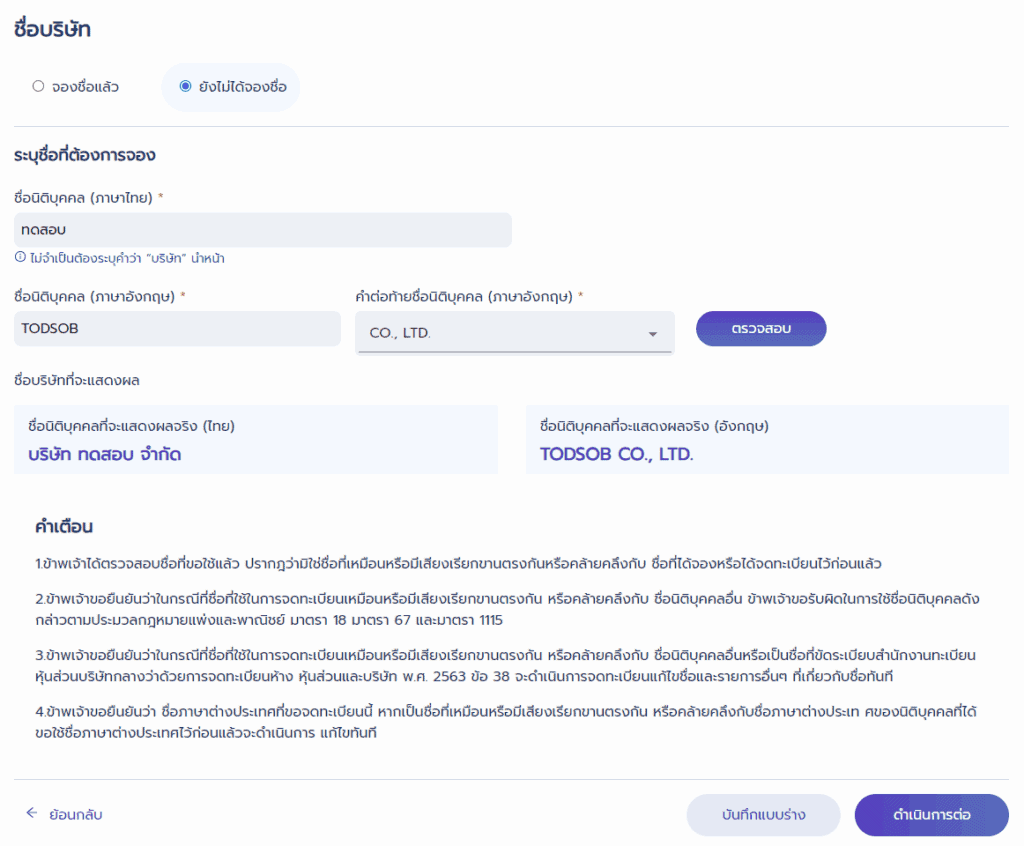Click the ระบุชื่อที่ต้องการจอง section heading
The height and width of the screenshot is (846, 1024).
(85, 156)
